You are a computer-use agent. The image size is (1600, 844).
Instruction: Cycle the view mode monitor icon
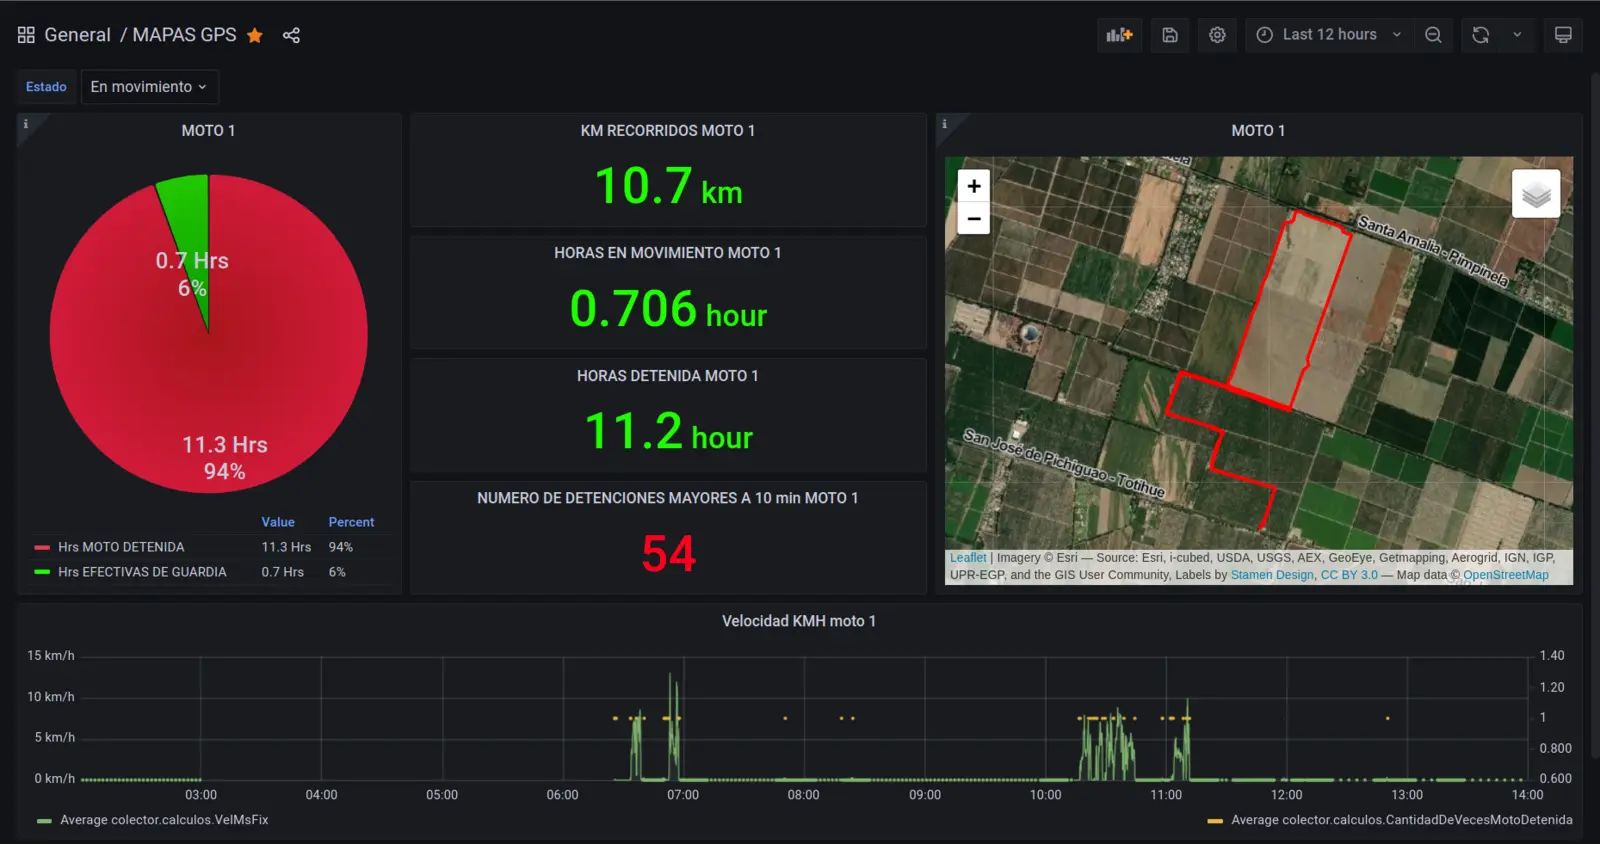pos(1563,35)
